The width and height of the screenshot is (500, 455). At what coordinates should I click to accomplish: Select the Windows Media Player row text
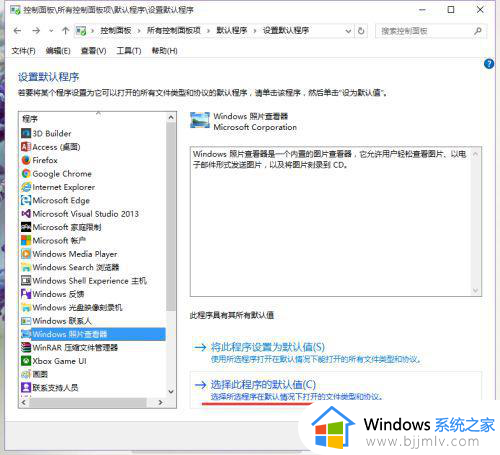pyautogui.click(x=75, y=254)
